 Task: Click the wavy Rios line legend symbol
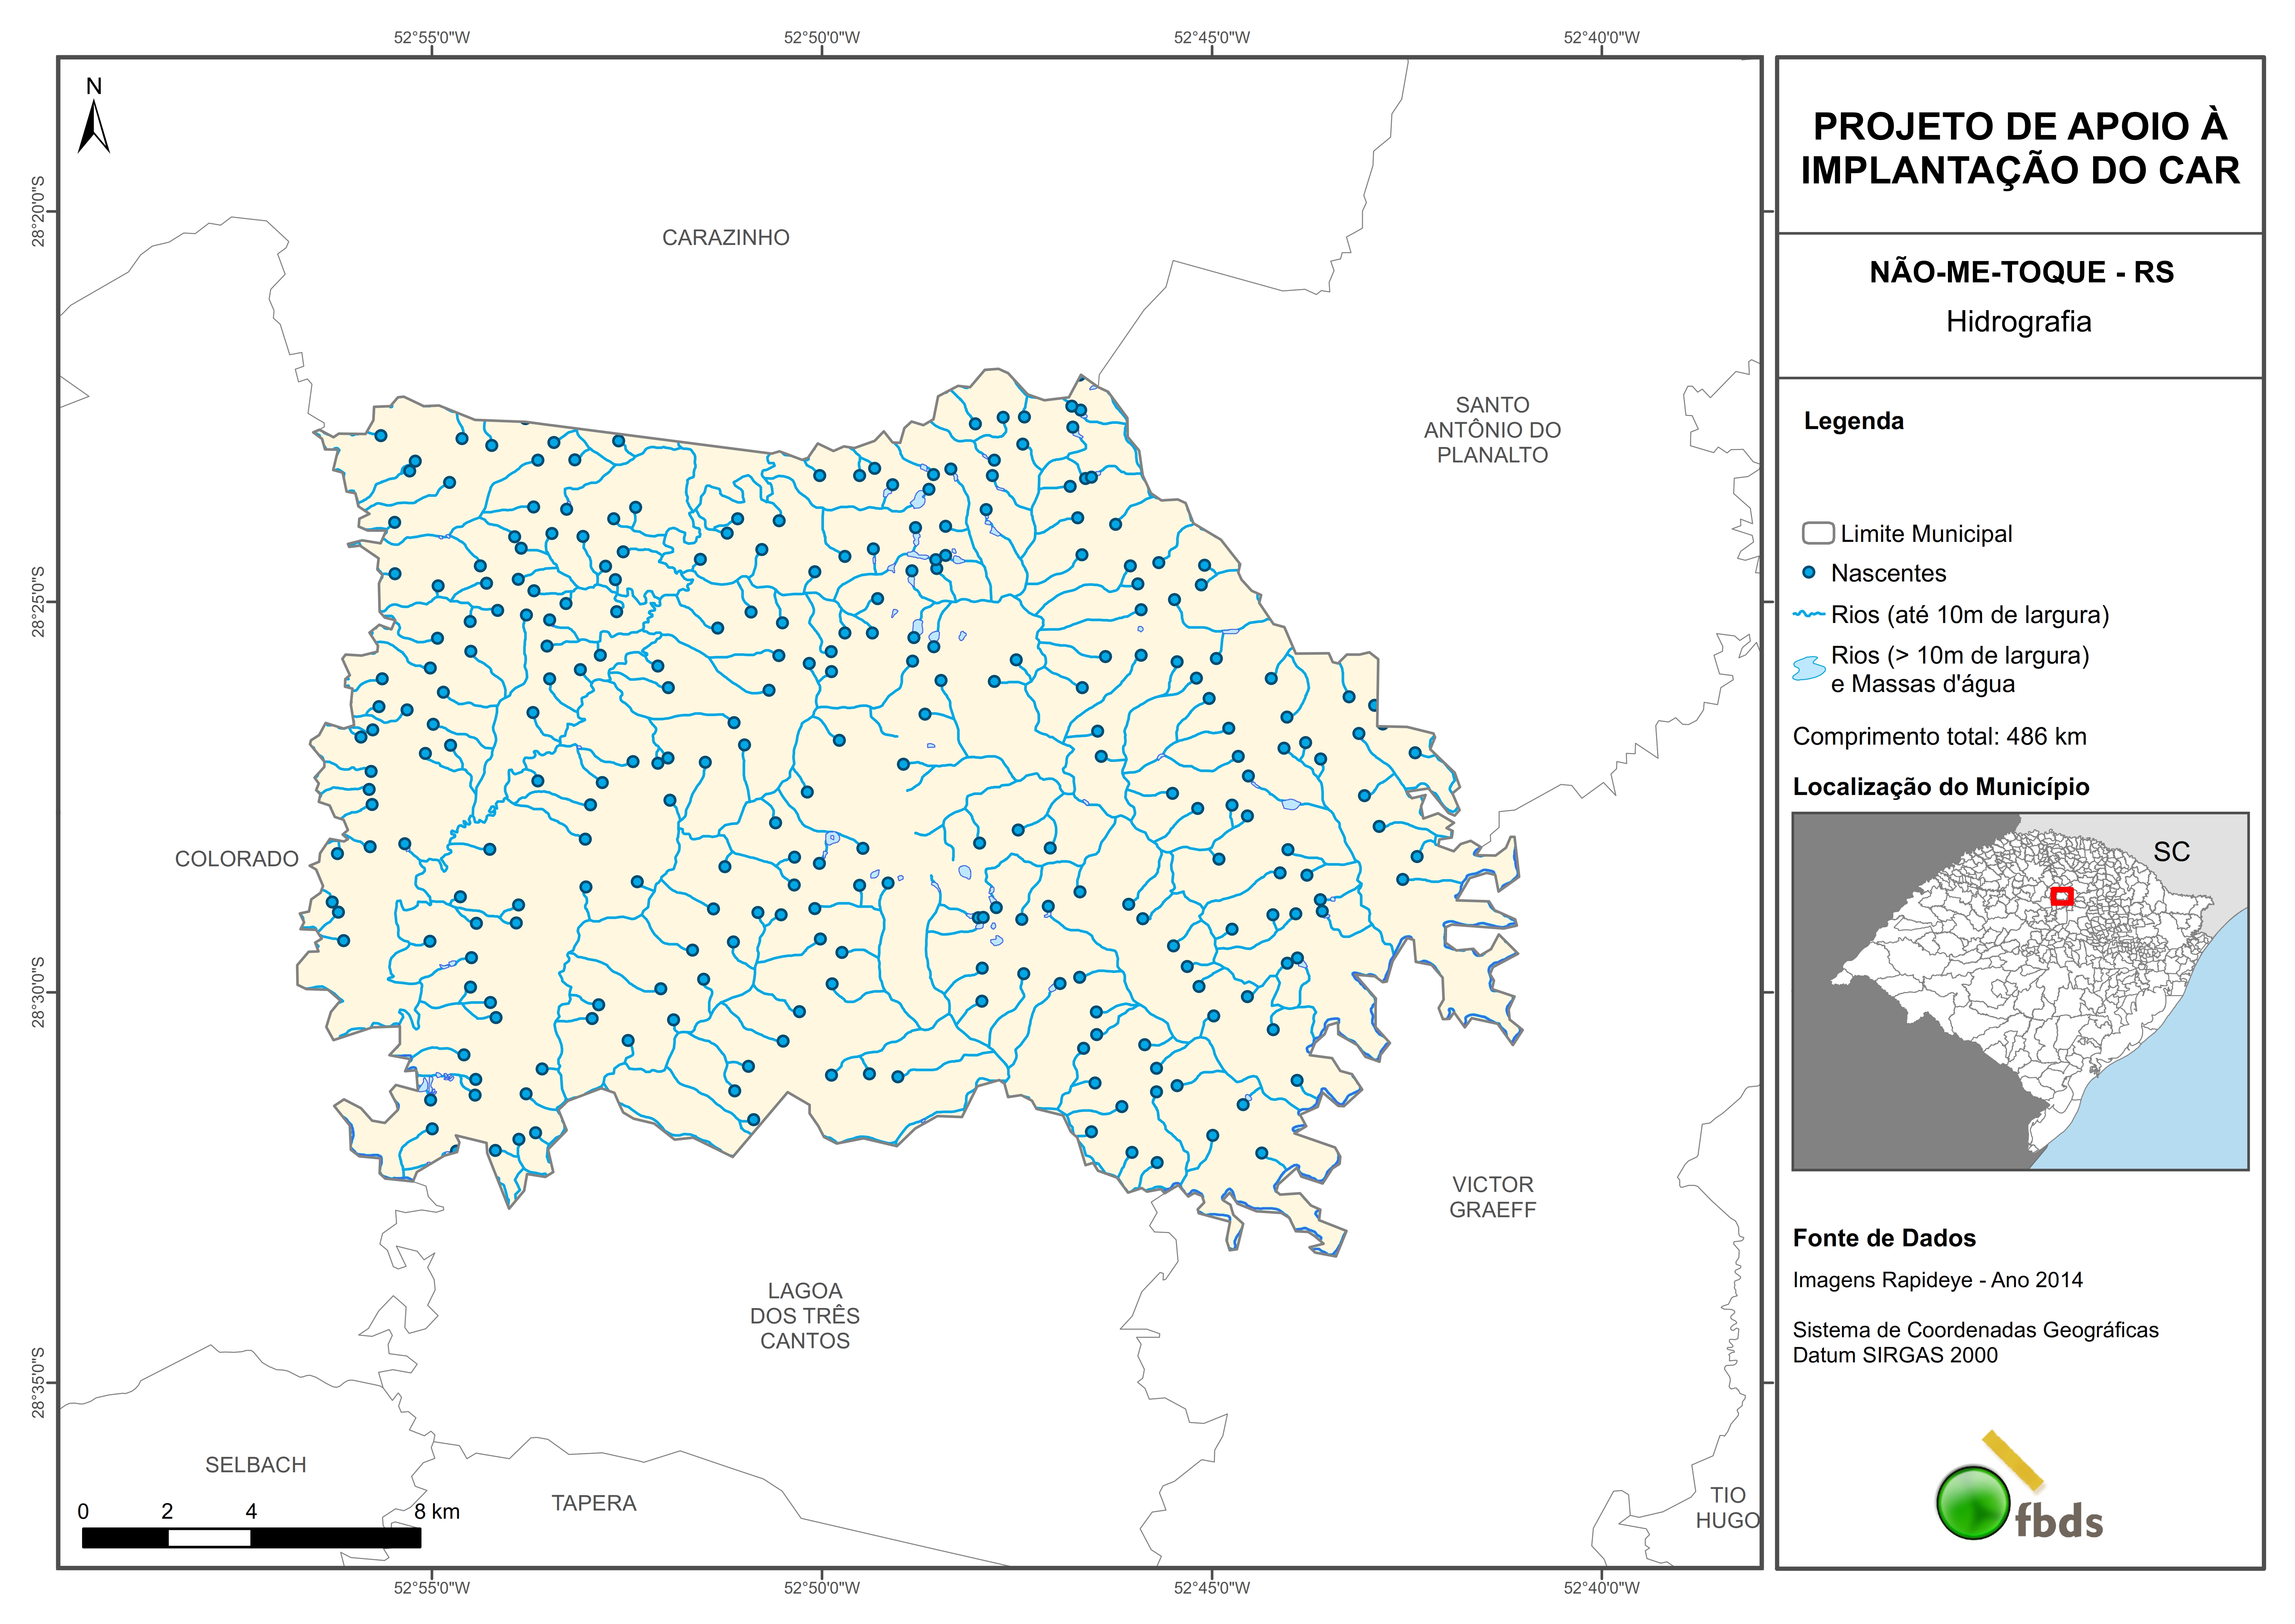(1809, 614)
